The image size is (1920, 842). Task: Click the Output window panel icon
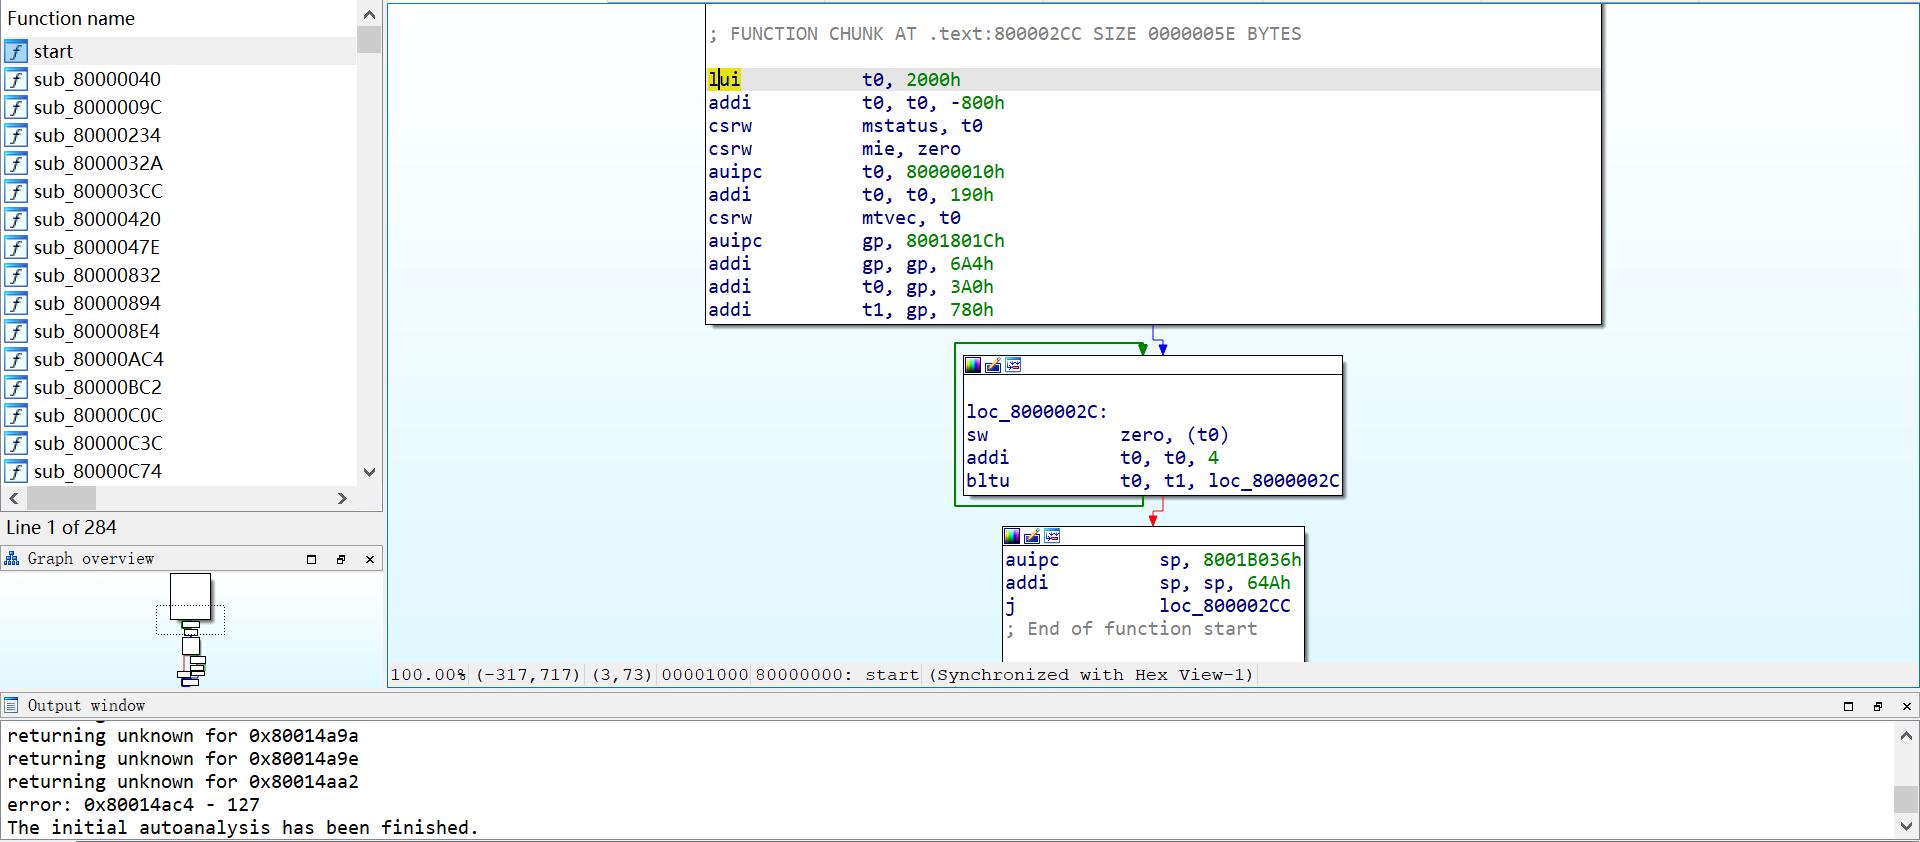tap(12, 706)
